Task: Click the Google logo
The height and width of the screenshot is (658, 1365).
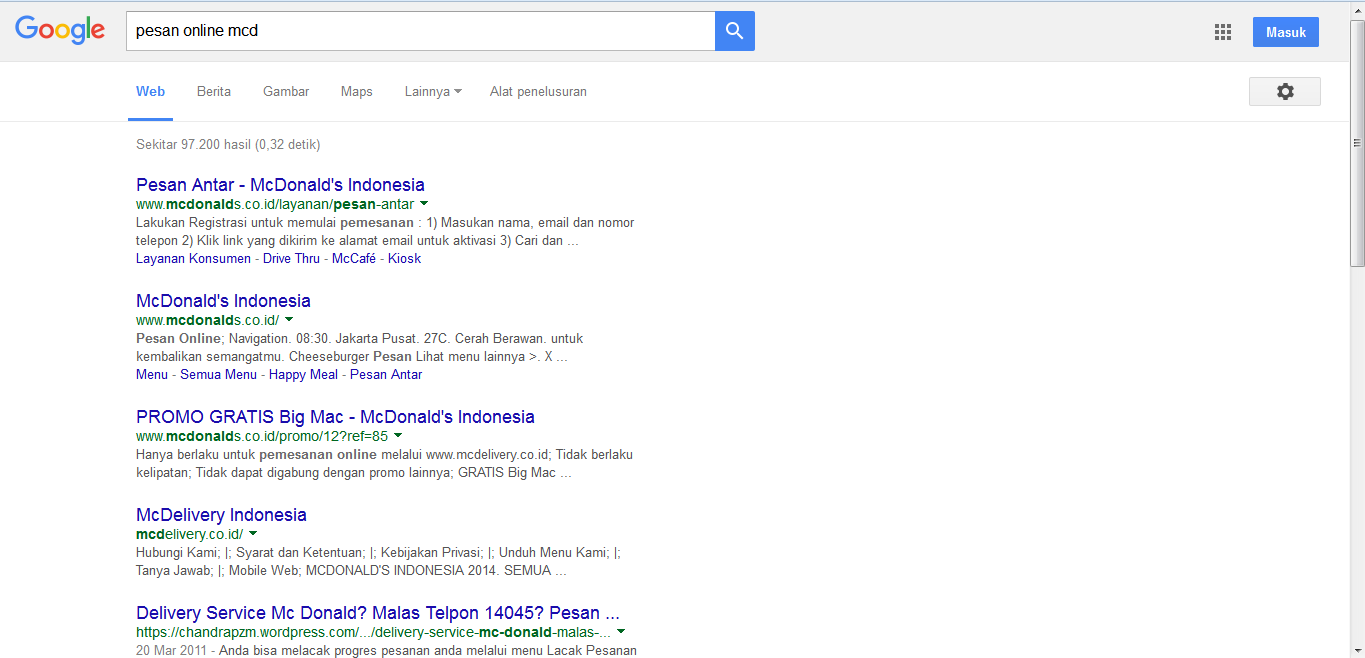Action: [60, 30]
